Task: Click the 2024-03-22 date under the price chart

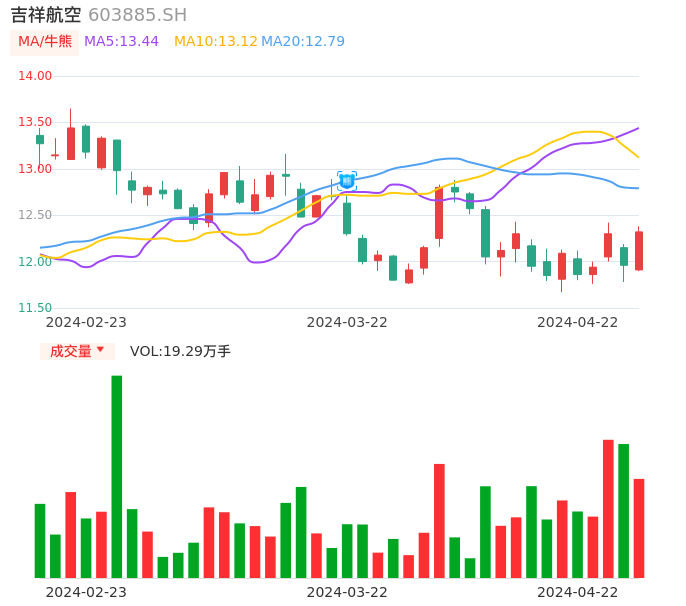Action: (x=347, y=322)
